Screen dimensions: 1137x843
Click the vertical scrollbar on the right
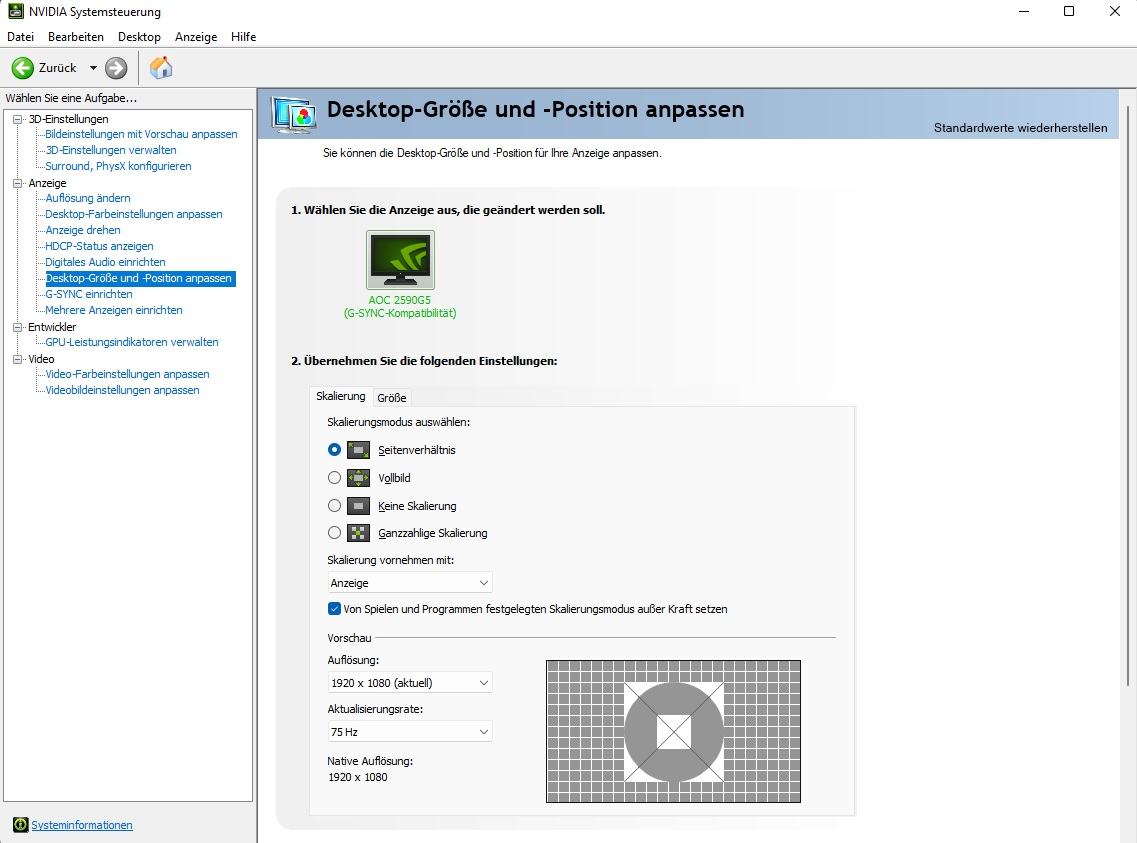(x=1128, y=395)
